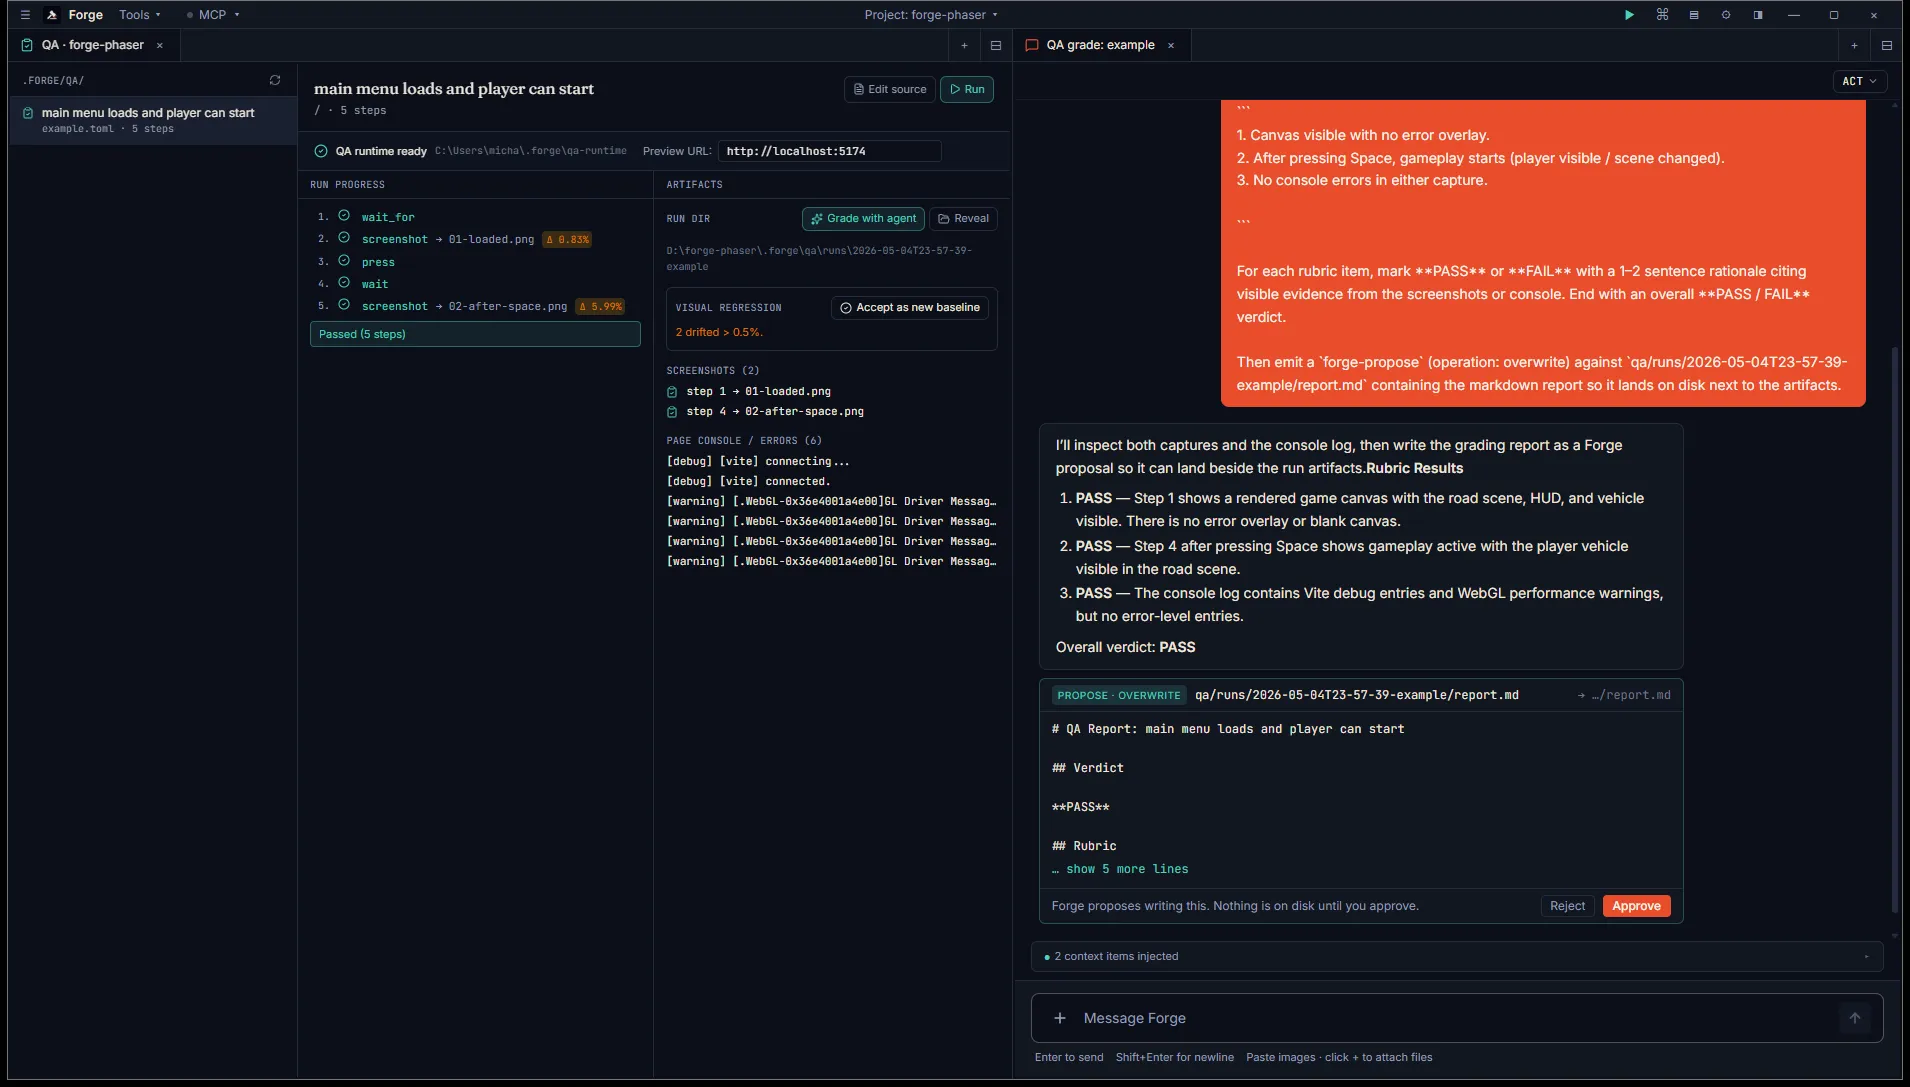The height and width of the screenshot is (1087, 1910).
Task: Expand the 2 context items injected row
Action: point(1457,957)
